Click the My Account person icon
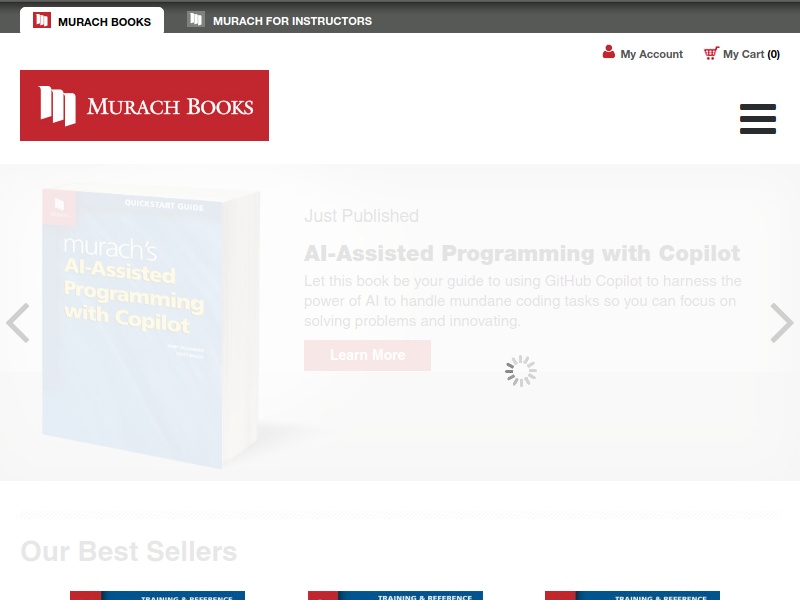 click(x=609, y=52)
